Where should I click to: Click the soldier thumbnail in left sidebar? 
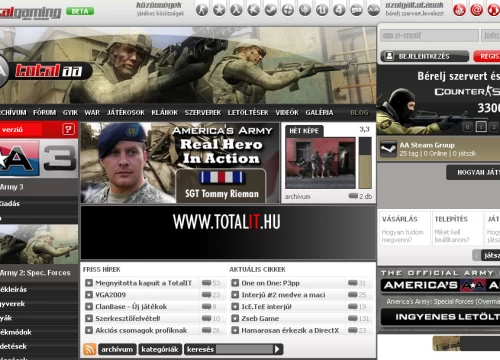[x=39, y=244]
